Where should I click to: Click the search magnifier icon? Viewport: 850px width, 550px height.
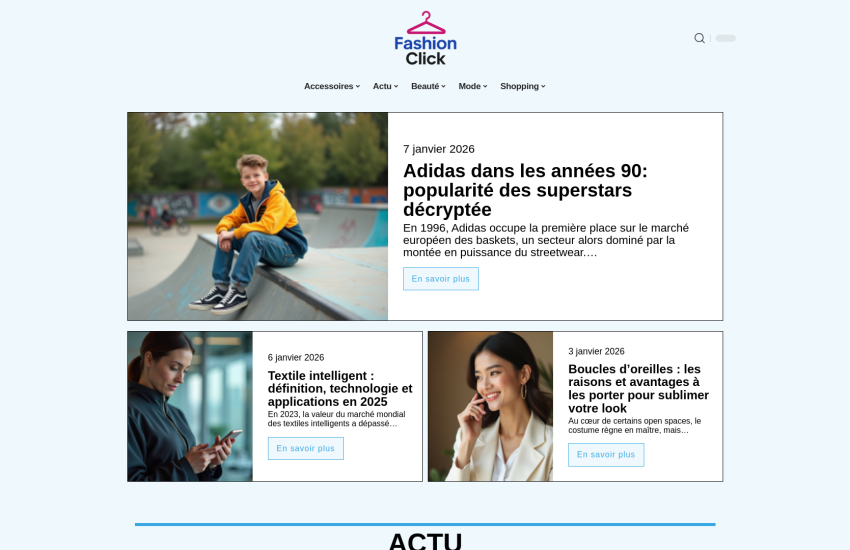tap(699, 38)
